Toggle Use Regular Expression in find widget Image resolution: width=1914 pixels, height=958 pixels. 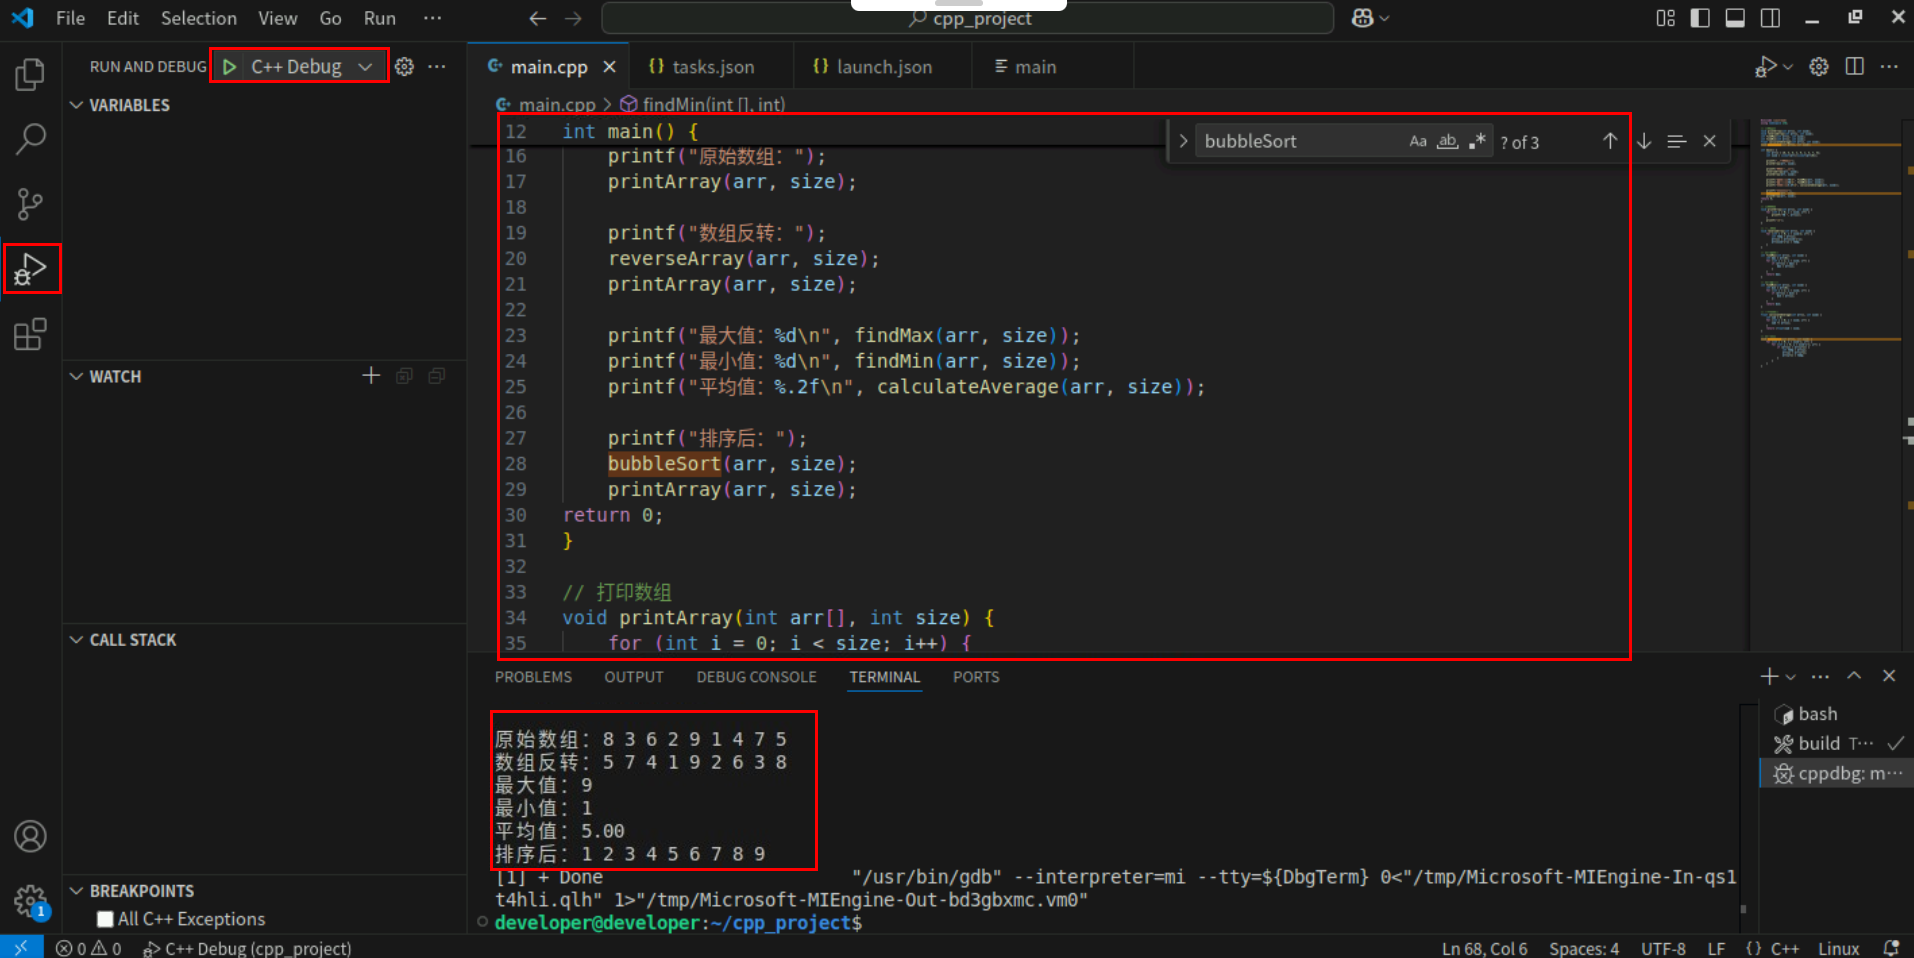[1477, 142]
